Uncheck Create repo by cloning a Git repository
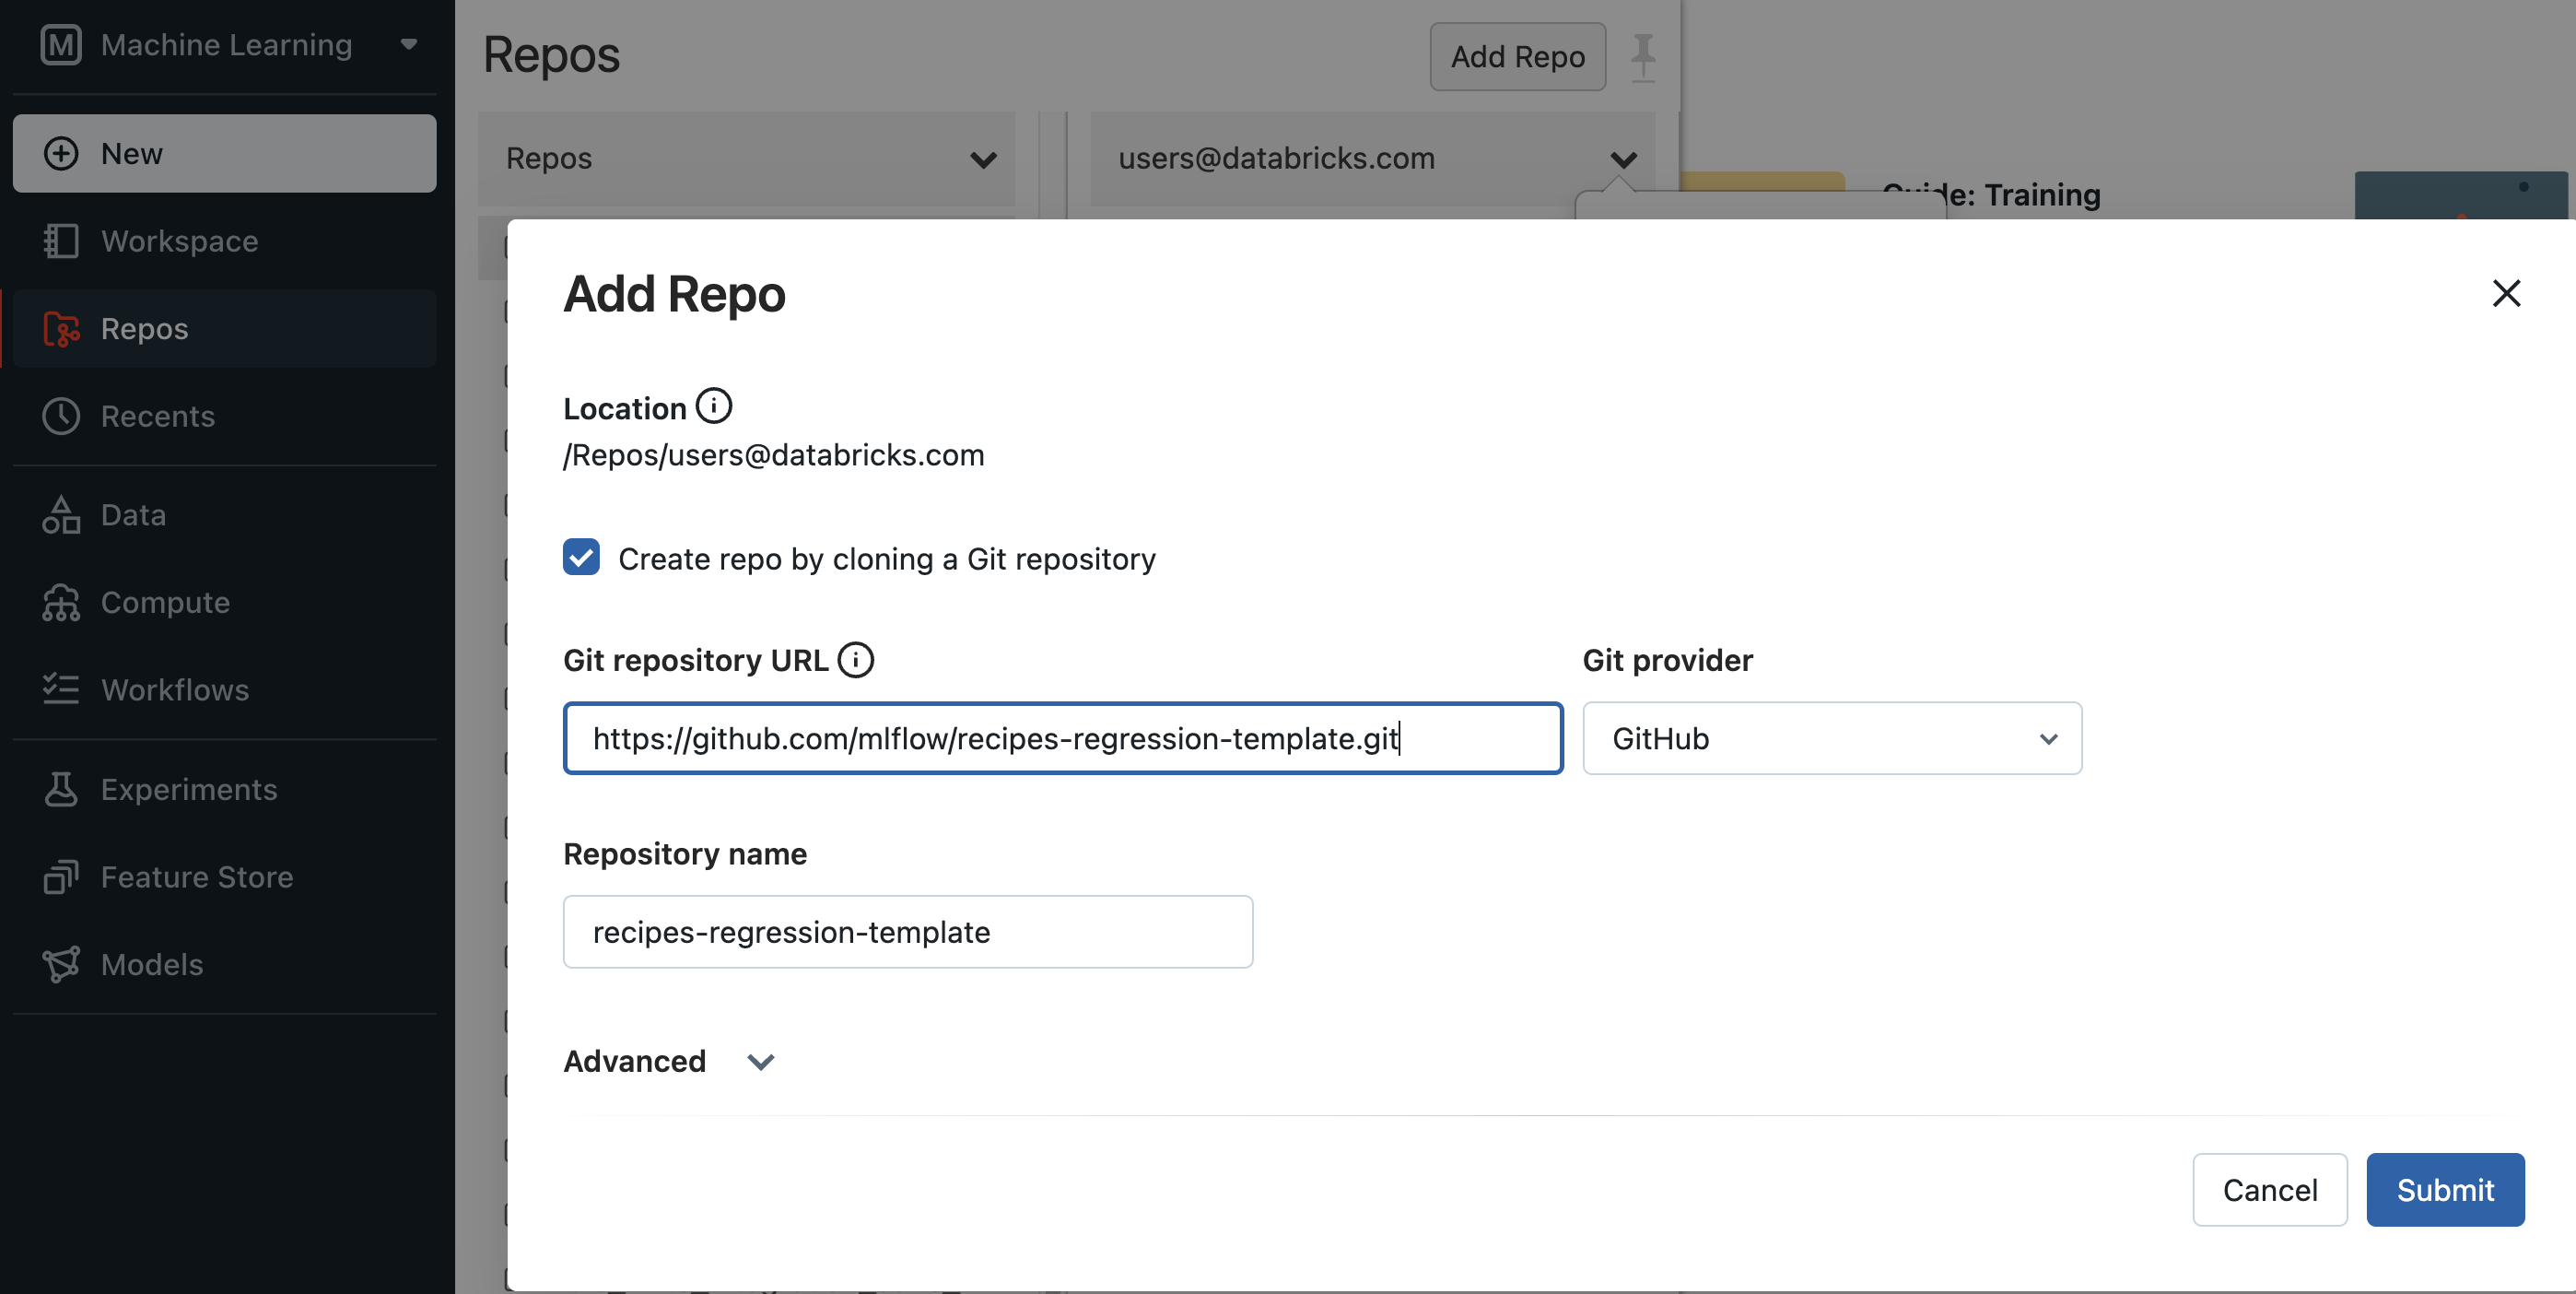The image size is (2576, 1294). 581,558
